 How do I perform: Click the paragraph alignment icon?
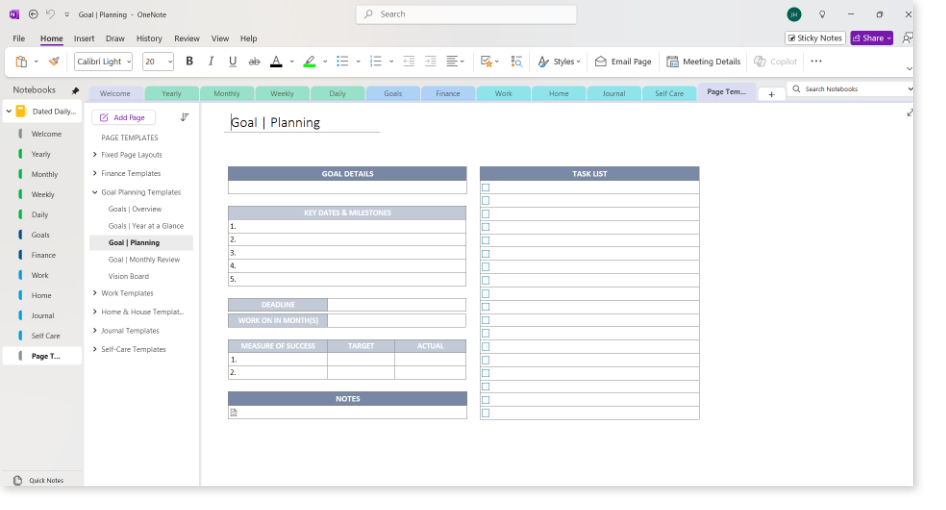[452, 61]
